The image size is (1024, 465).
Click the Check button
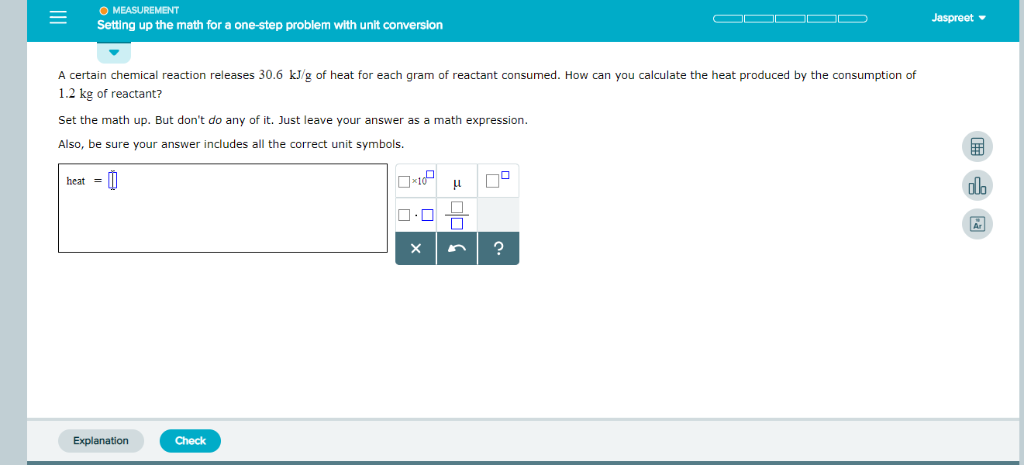point(190,441)
